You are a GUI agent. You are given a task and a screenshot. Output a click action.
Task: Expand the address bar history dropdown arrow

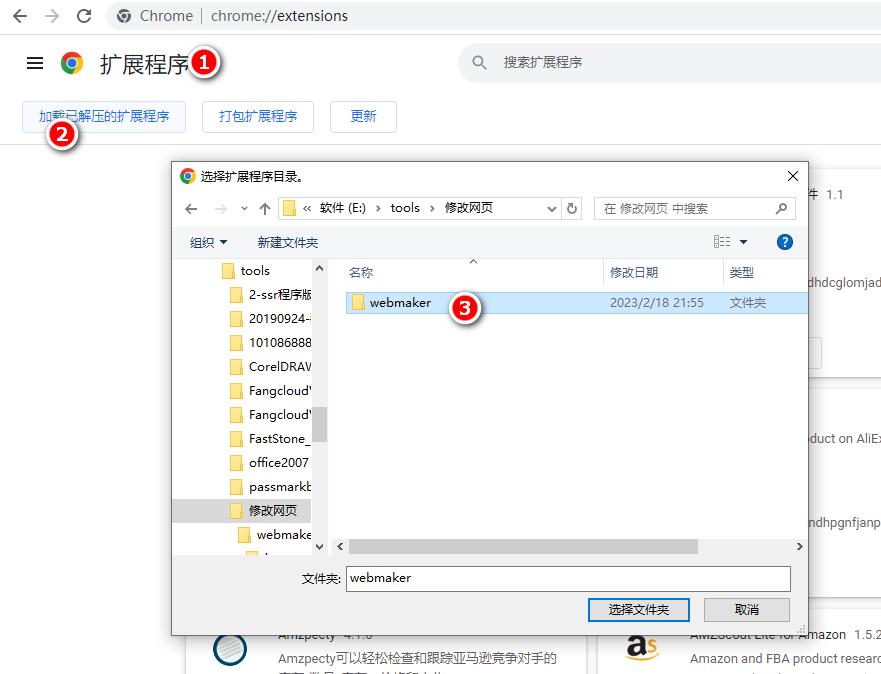coord(553,208)
